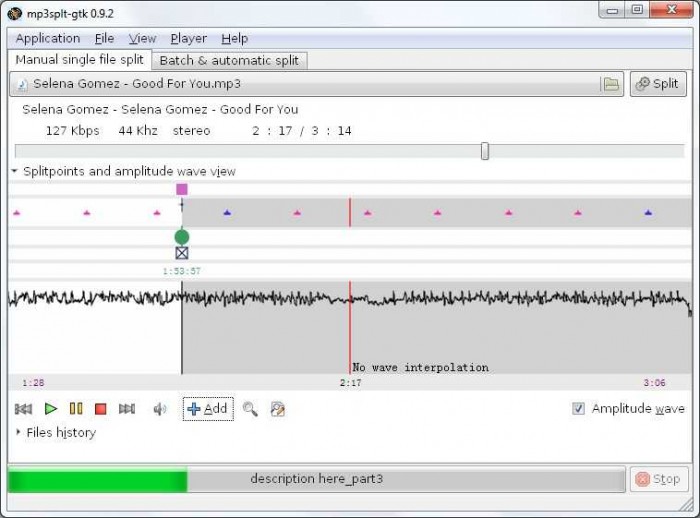
Task: Open the File menu
Action: [104, 38]
